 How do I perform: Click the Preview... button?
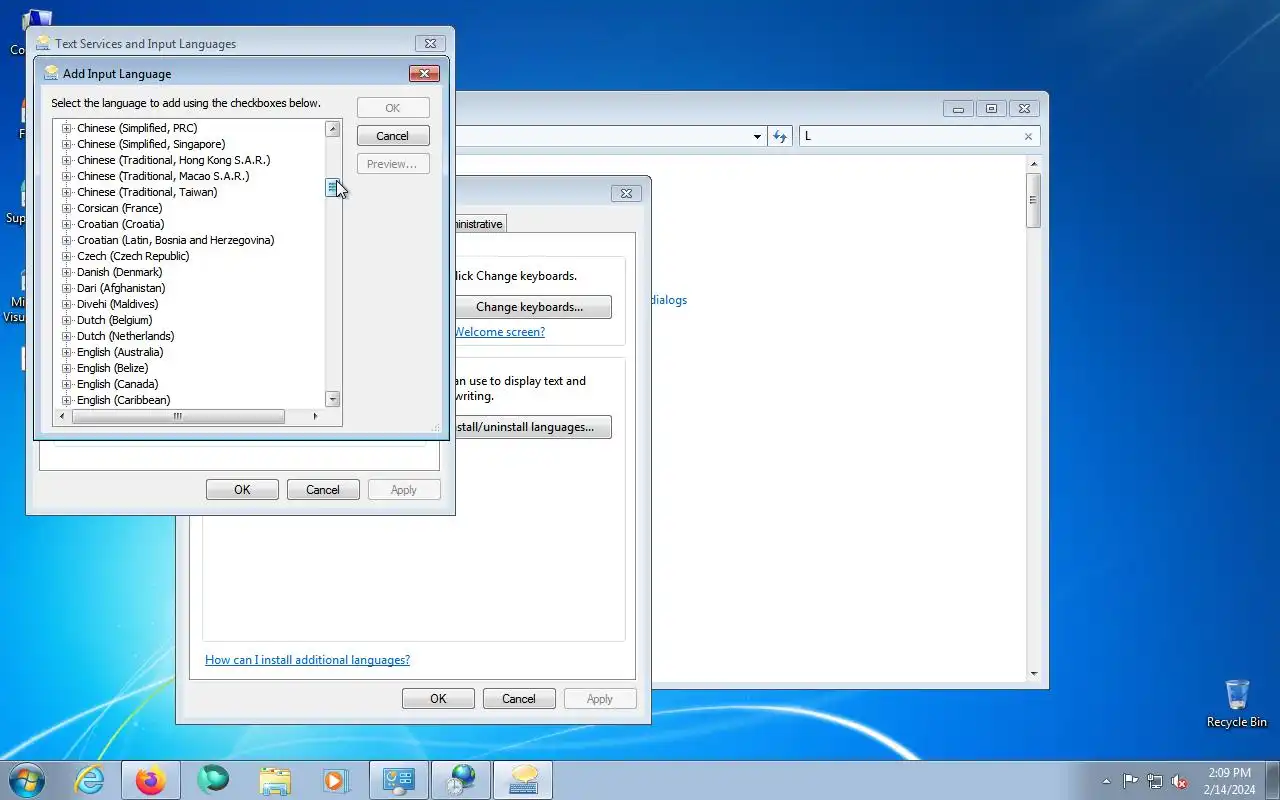tap(392, 164)
